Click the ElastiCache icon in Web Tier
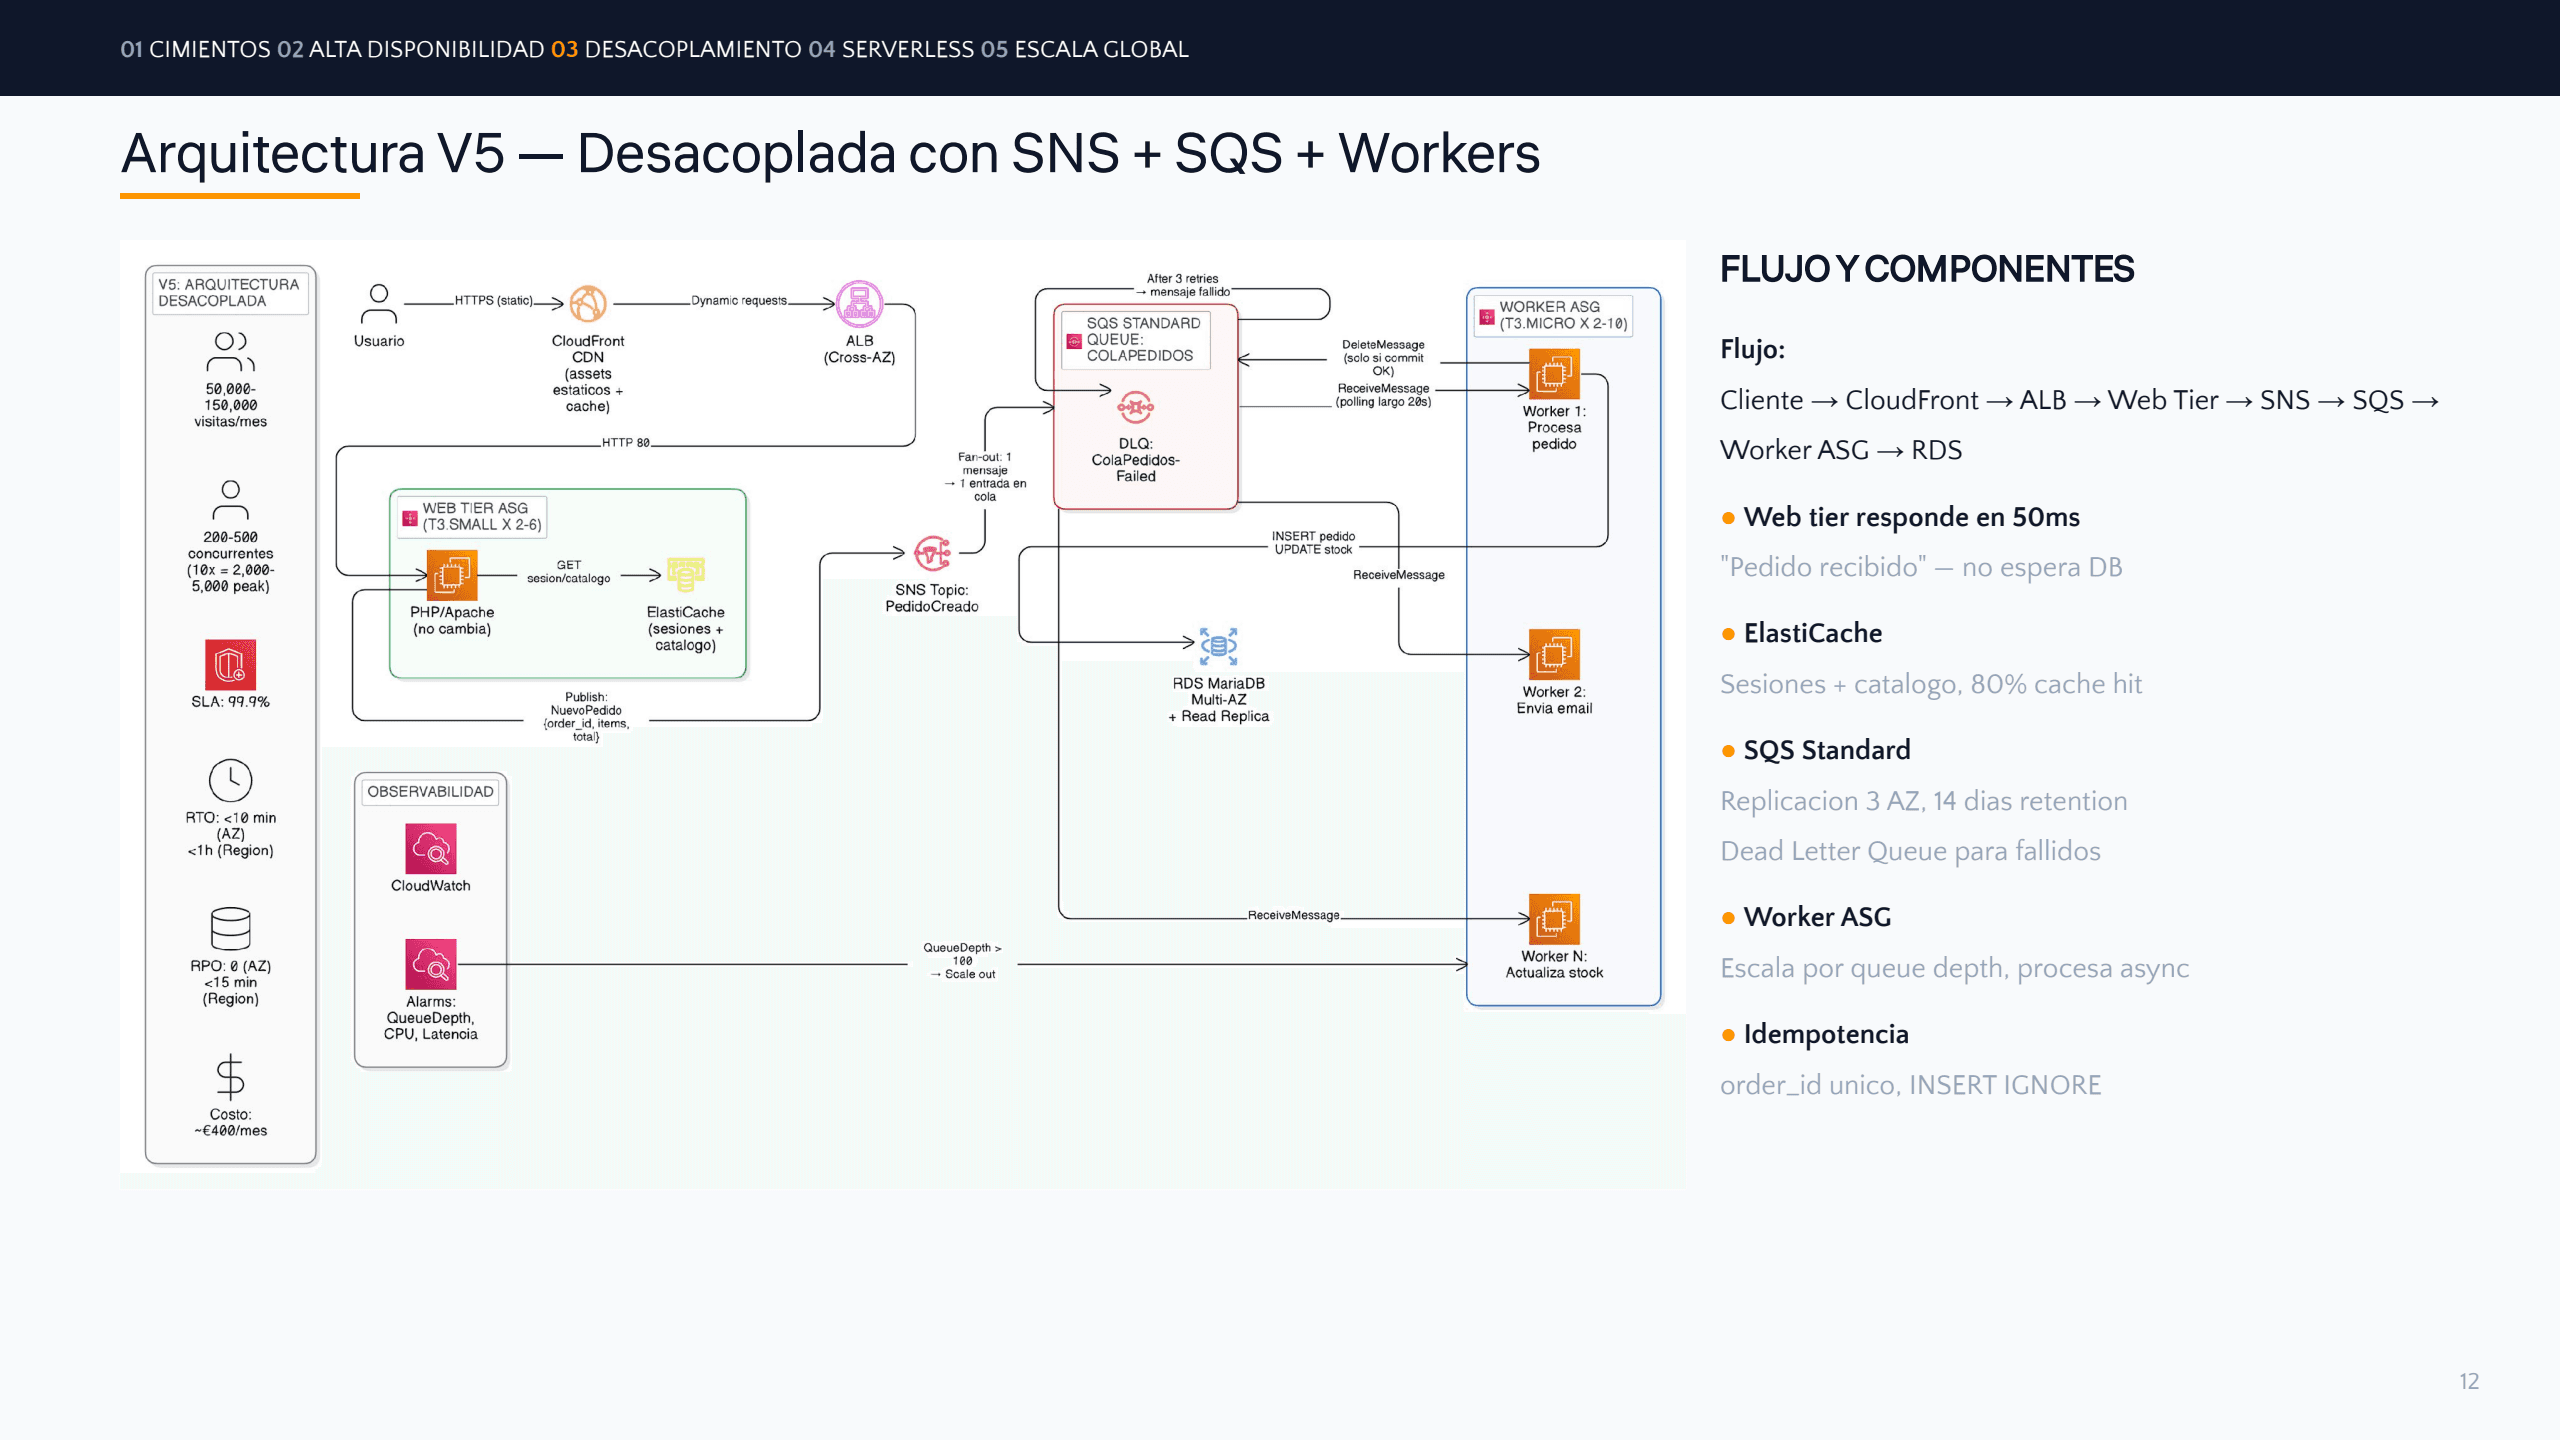The width and height of the screenshot is (2560, 1440). click(686, 575)
